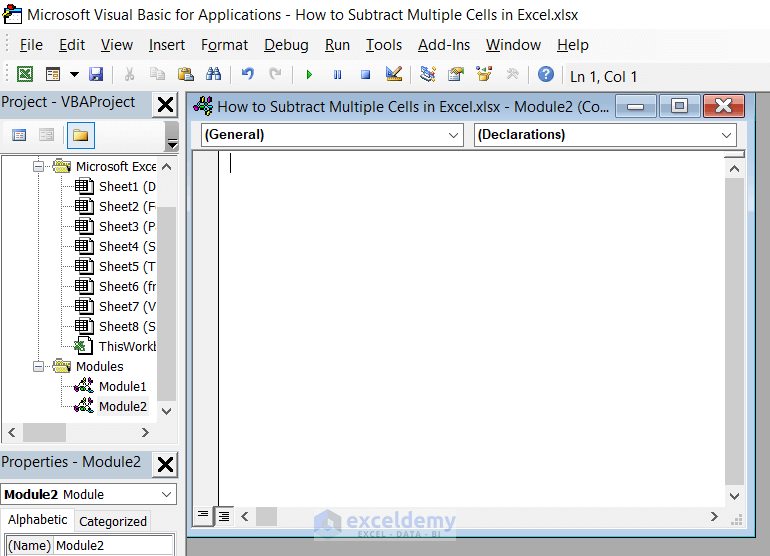Select Module1 in Modules folder
This screenshot has height=556, width=770.
click(110, 387)
